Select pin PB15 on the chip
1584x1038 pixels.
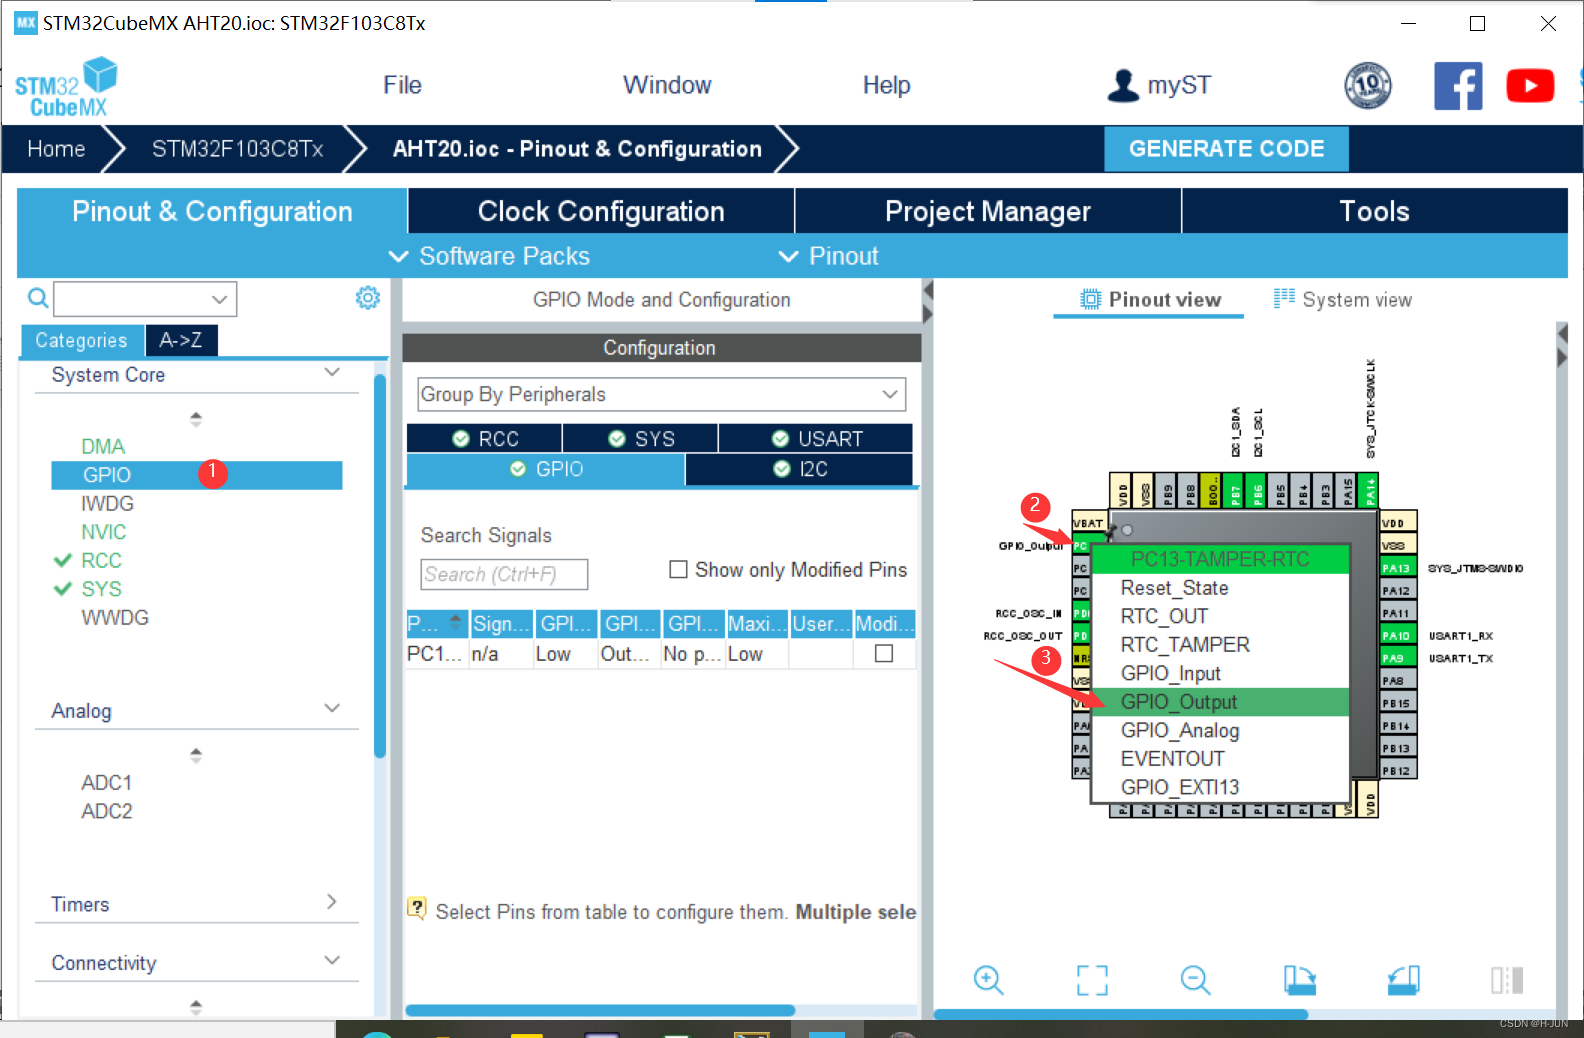[1397, 703]
